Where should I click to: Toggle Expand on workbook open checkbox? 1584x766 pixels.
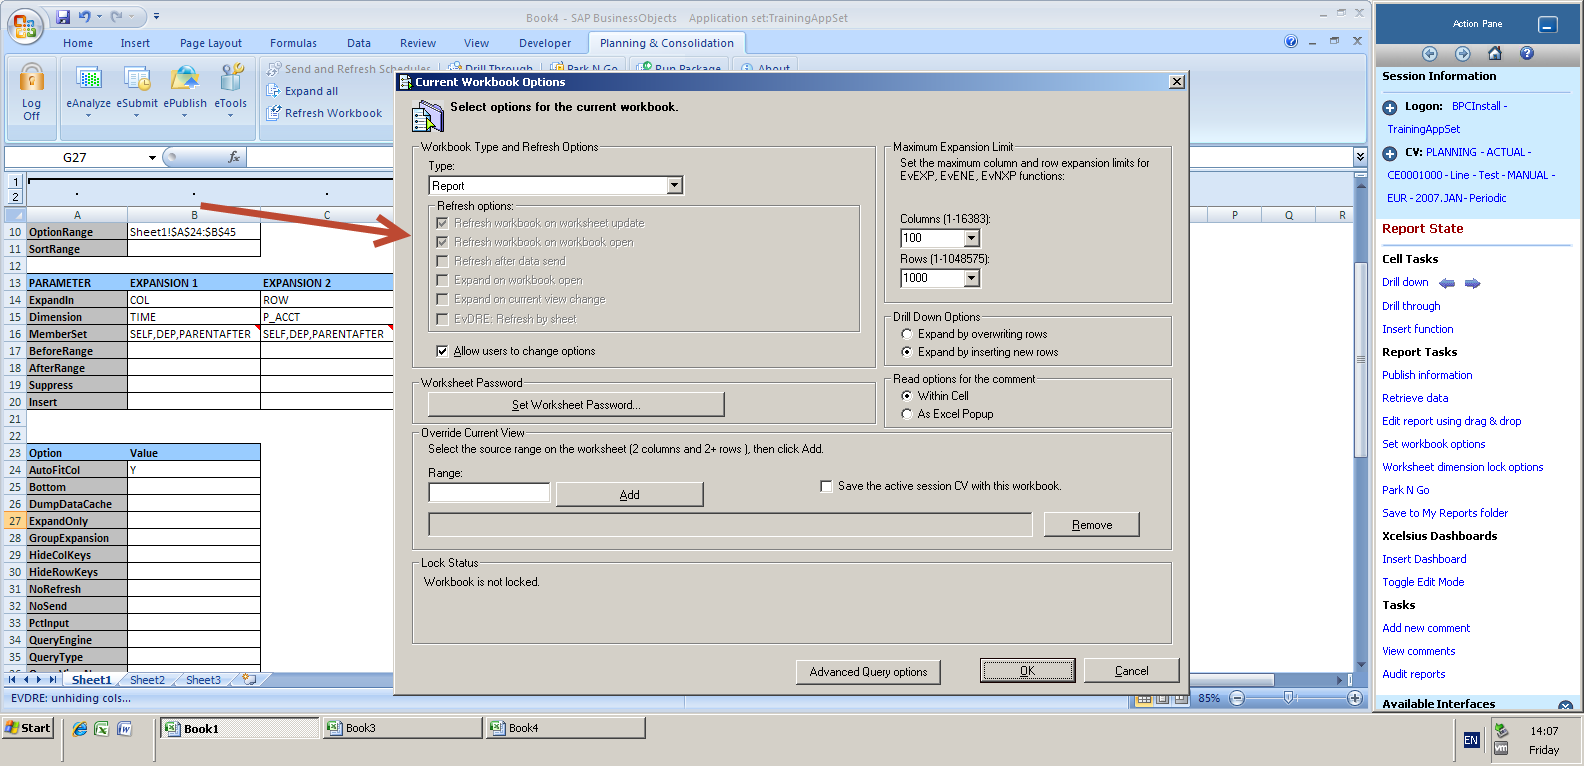coord(442,280)
